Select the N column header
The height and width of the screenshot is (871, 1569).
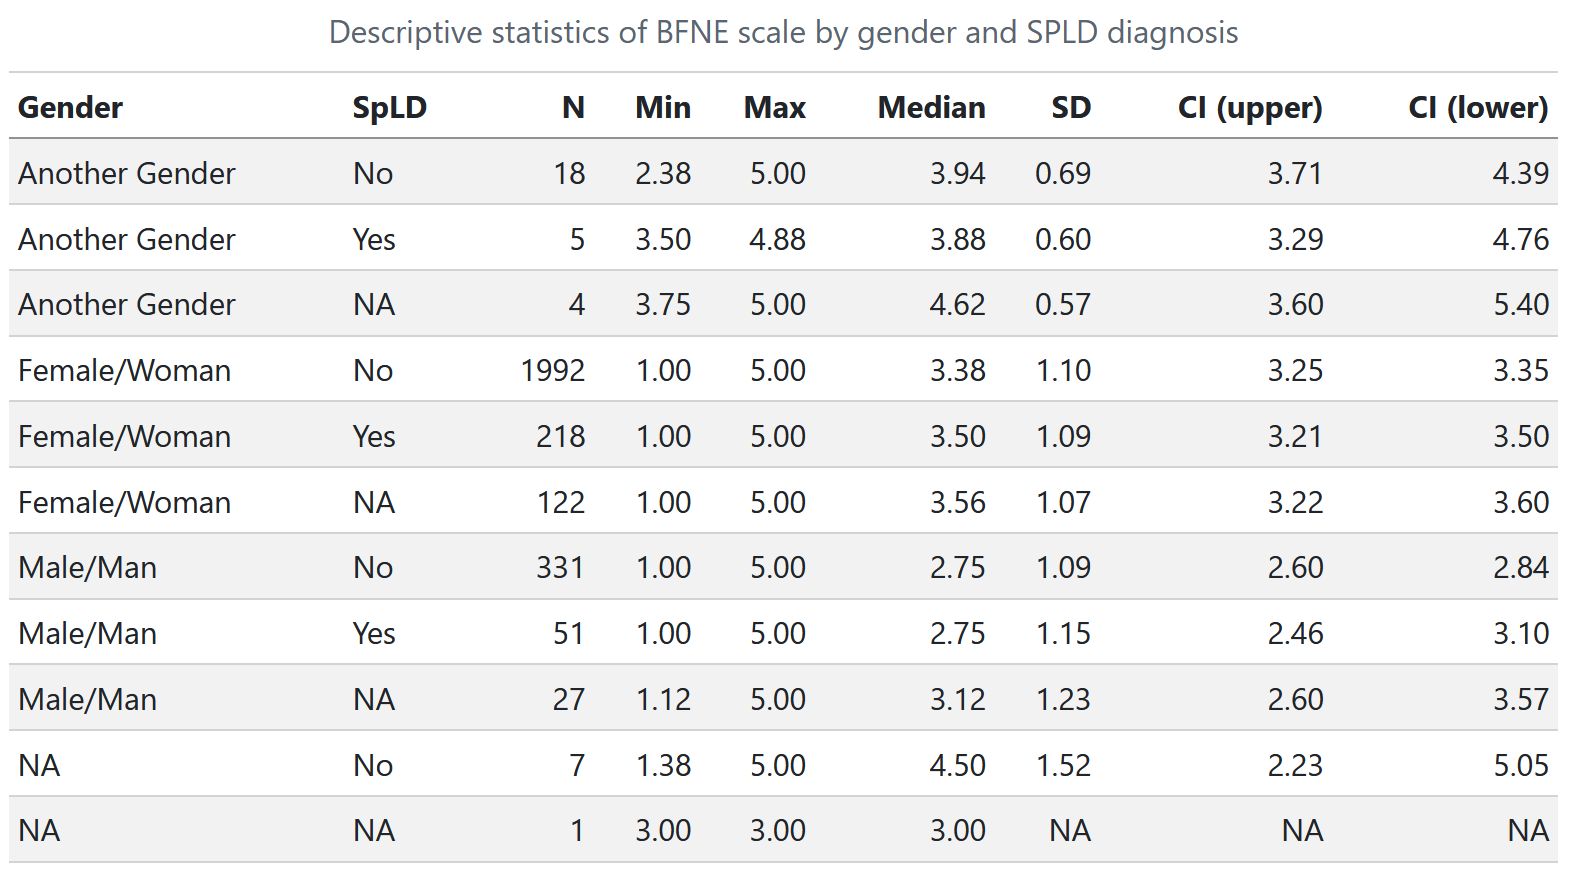pyautogui.click(x=573, y=107)
